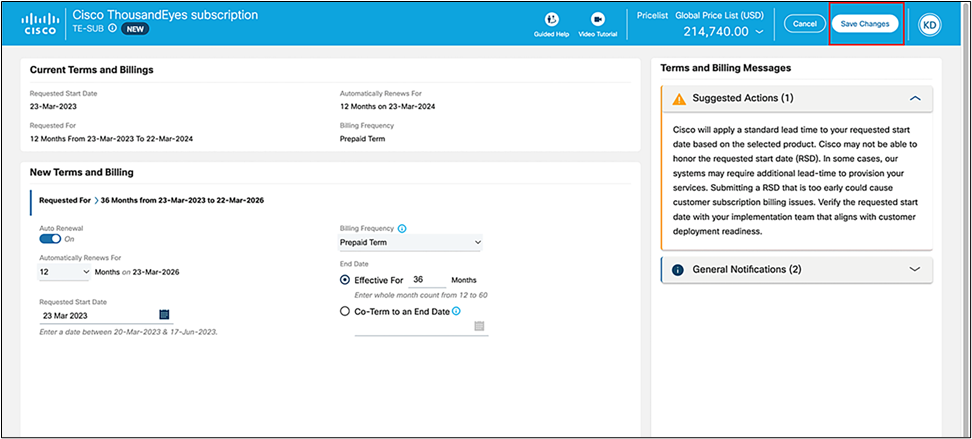Click the General Notifications info icon

click(x=678, y=270)
